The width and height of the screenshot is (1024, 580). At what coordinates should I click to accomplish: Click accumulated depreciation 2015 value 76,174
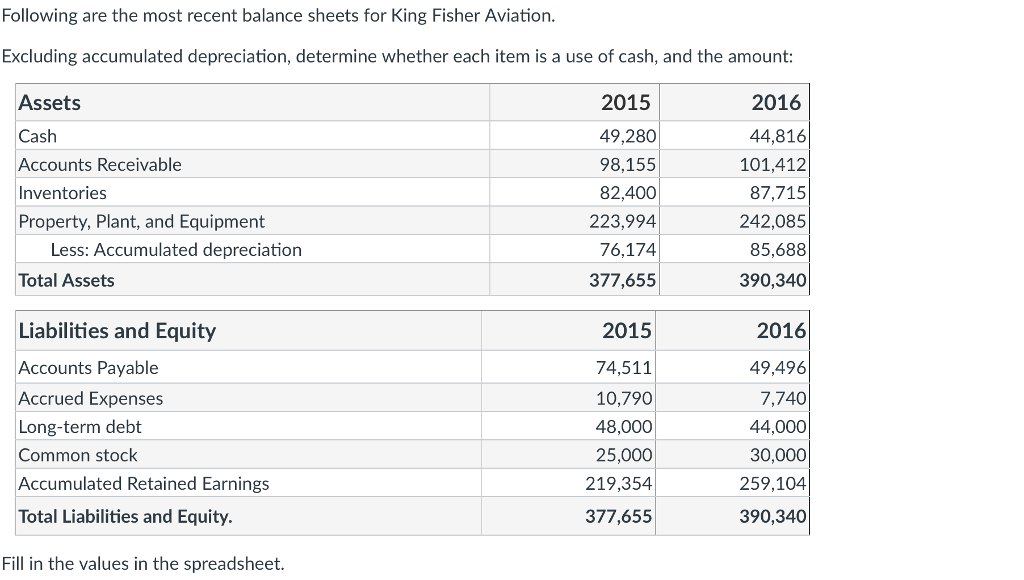pos(626,250)
